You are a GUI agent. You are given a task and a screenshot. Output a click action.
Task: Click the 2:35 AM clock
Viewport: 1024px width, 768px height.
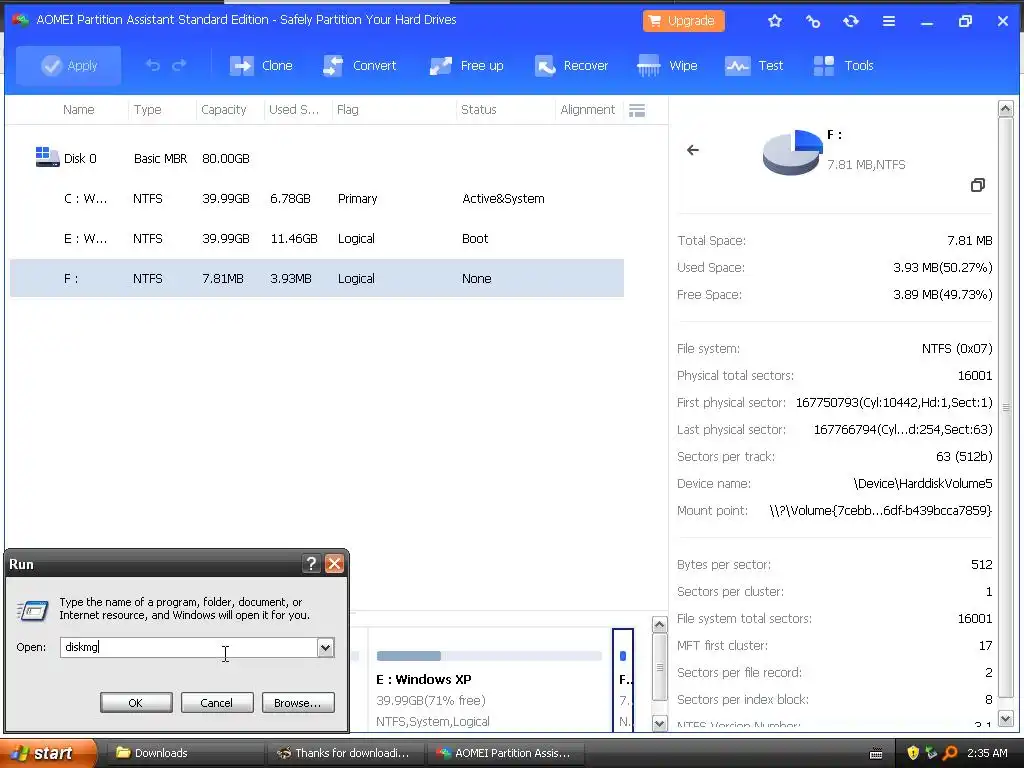pos(987,753)
